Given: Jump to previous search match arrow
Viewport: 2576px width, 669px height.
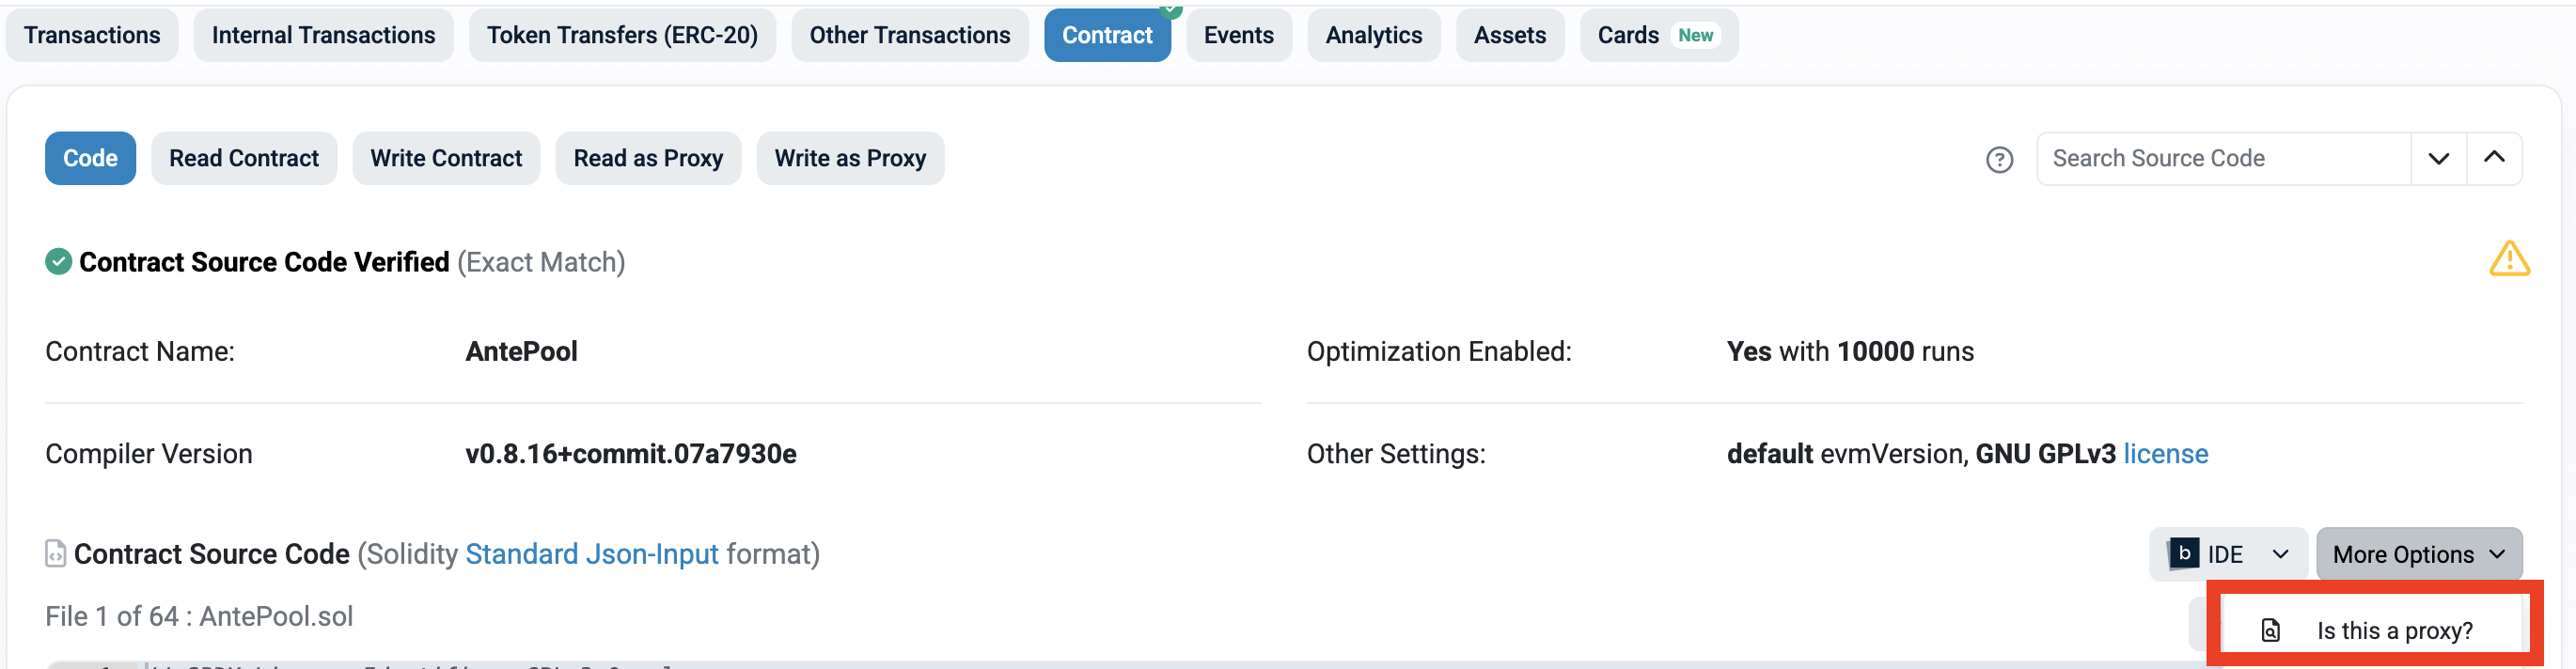Looking at the screenshot, I should pos(2493,159).
